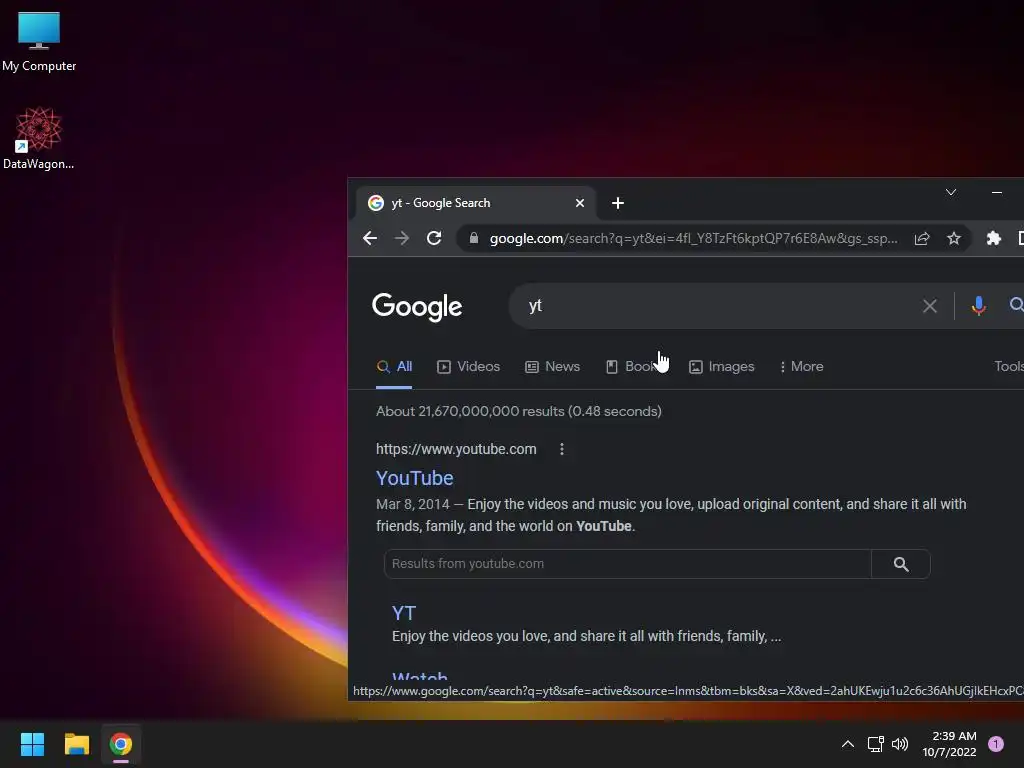This screenshot has height=768, width=1024.
Task: Expand the More search filters
Action: pyautogui.click(x=801, y=366)
